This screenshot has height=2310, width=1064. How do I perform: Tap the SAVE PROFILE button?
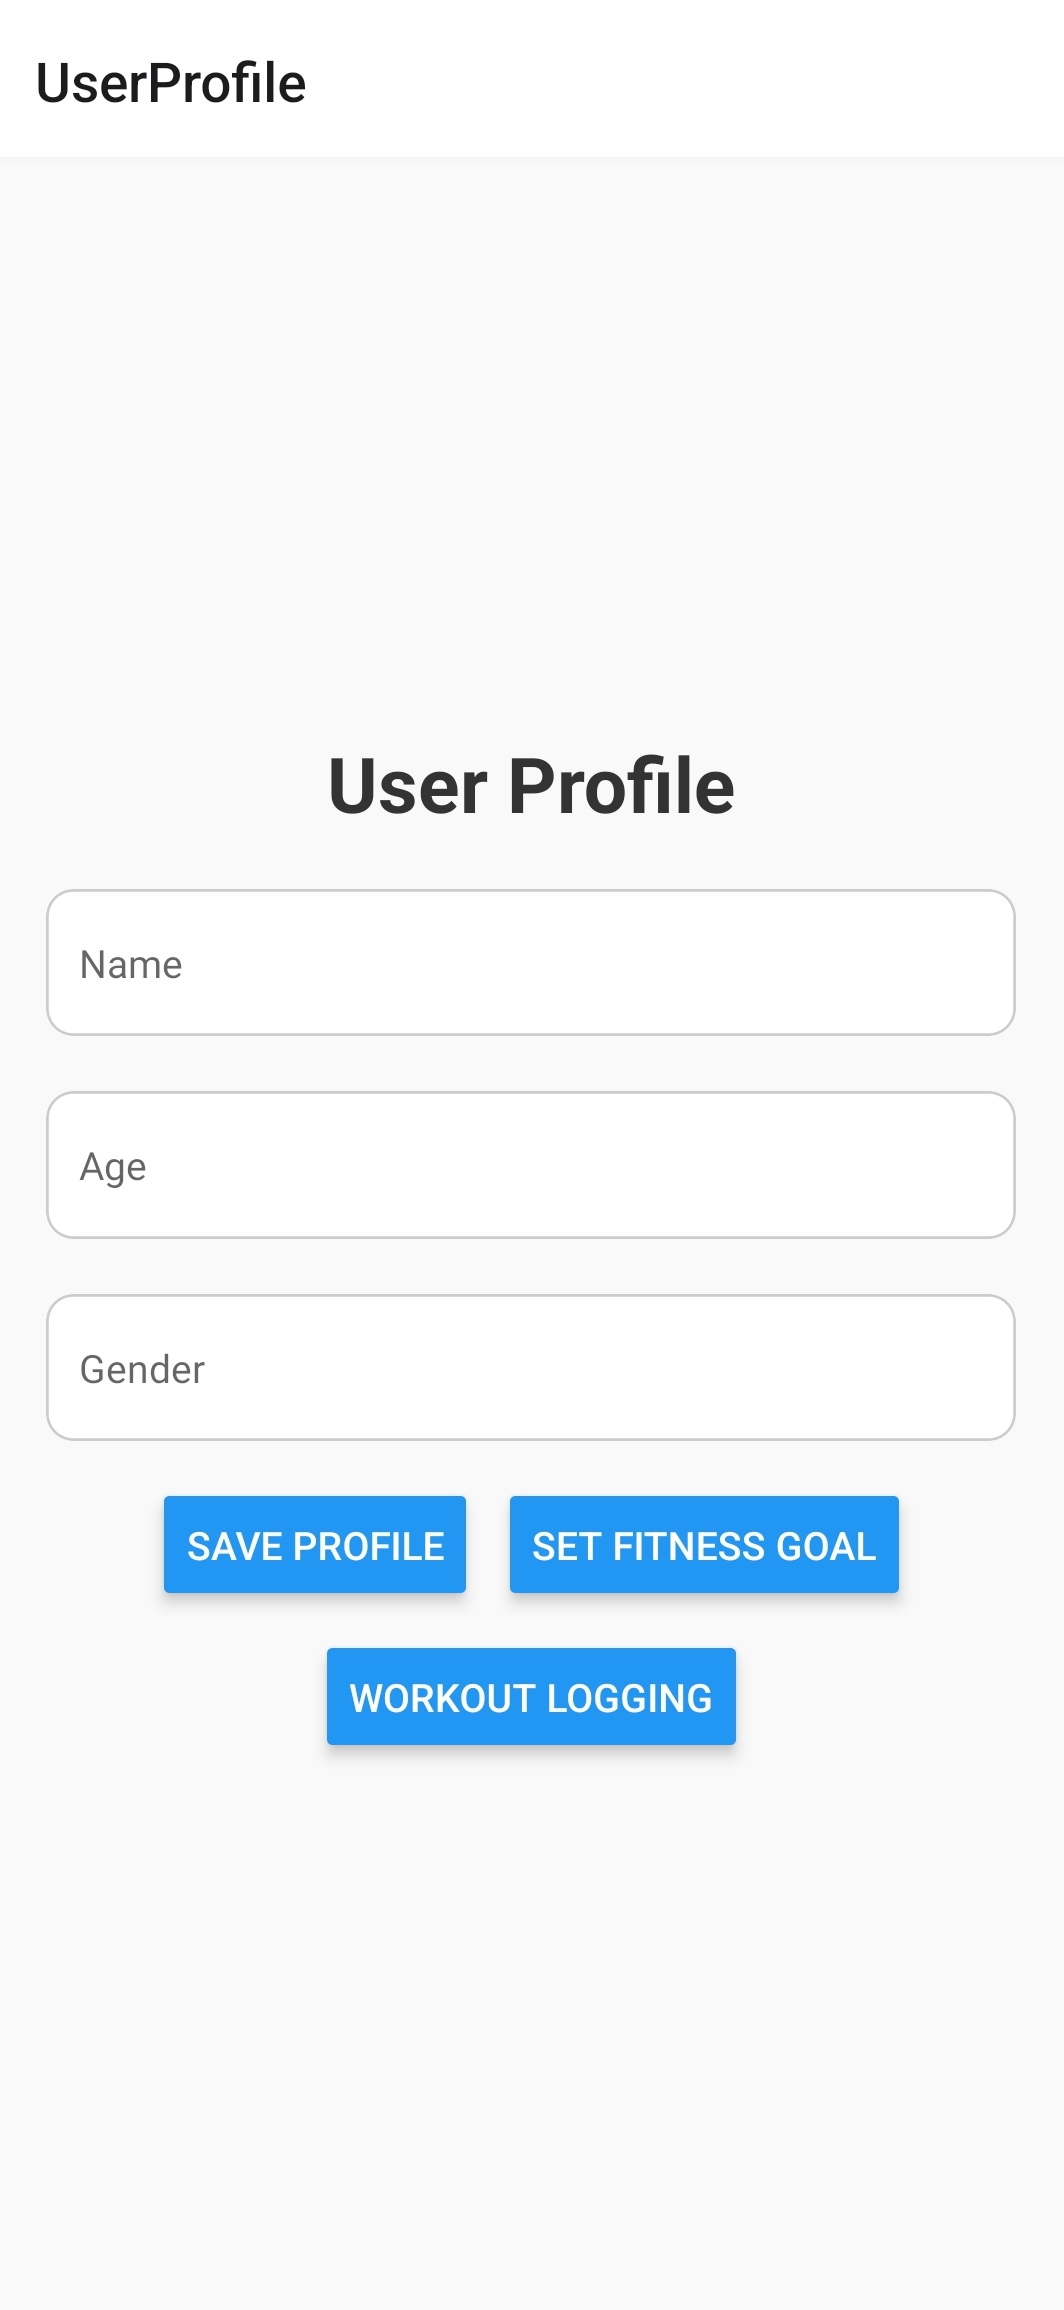(315, 1545)
